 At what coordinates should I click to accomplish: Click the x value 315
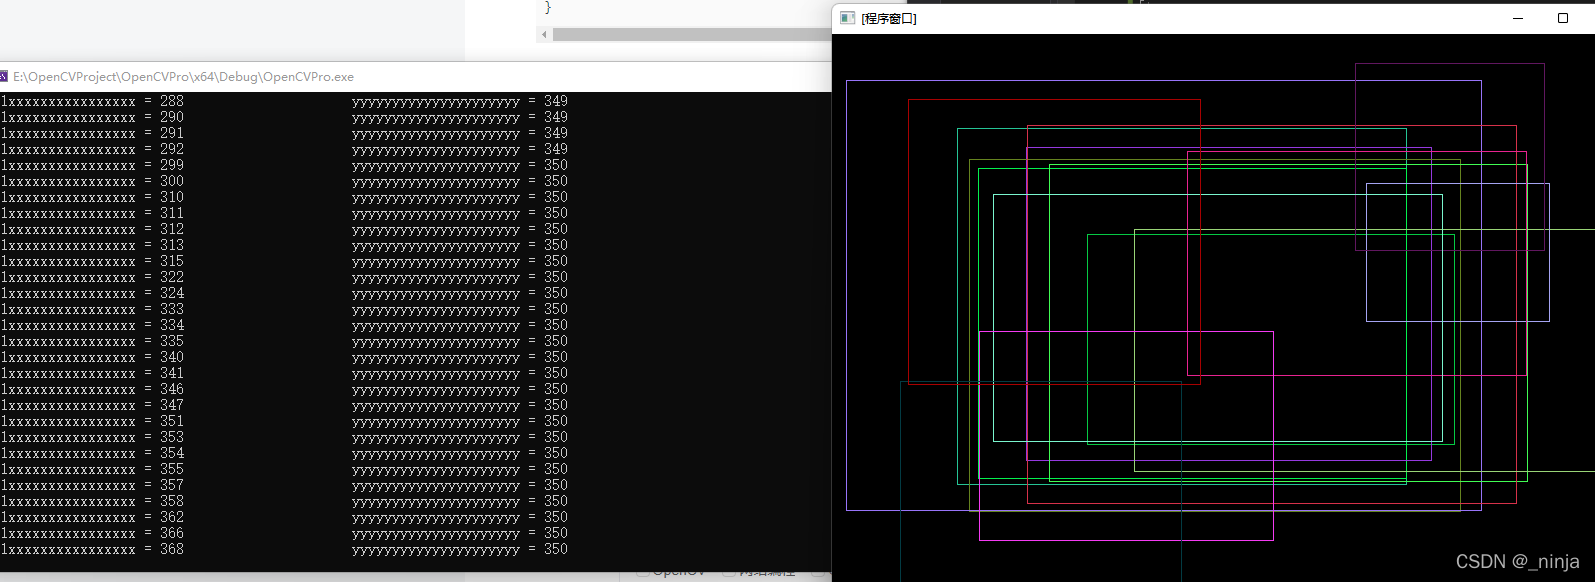172,261
